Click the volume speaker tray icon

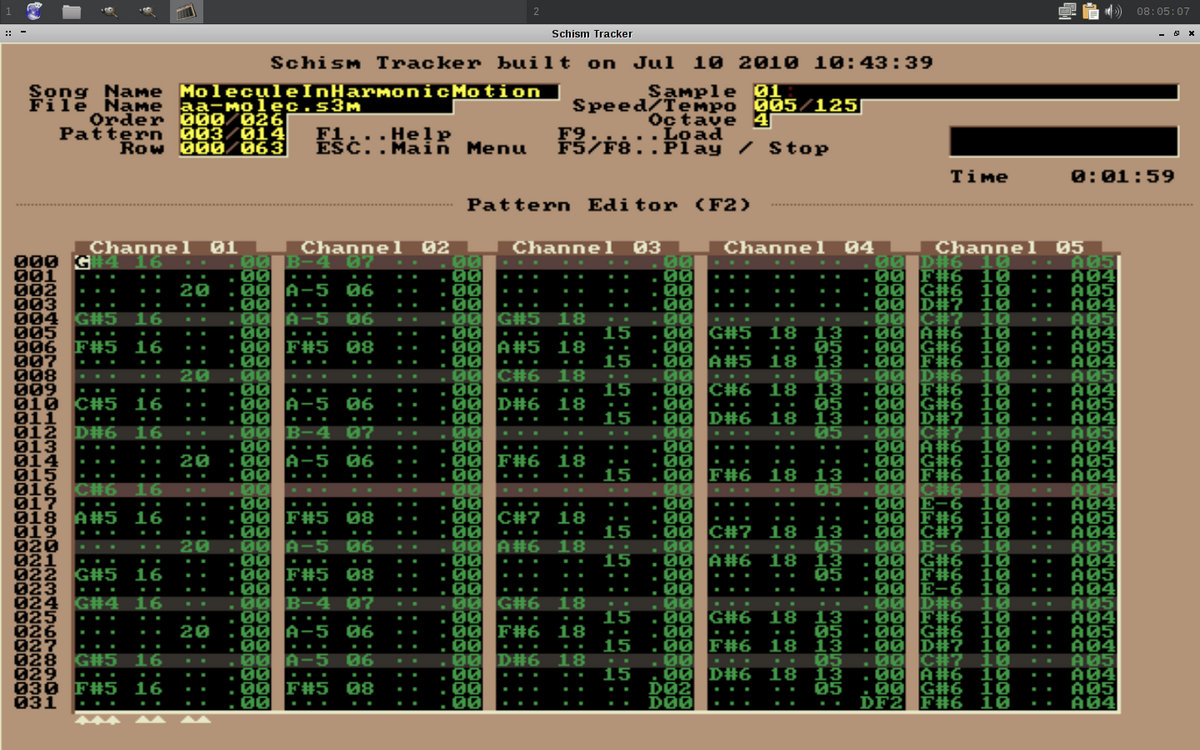(x=1113, y=12)
